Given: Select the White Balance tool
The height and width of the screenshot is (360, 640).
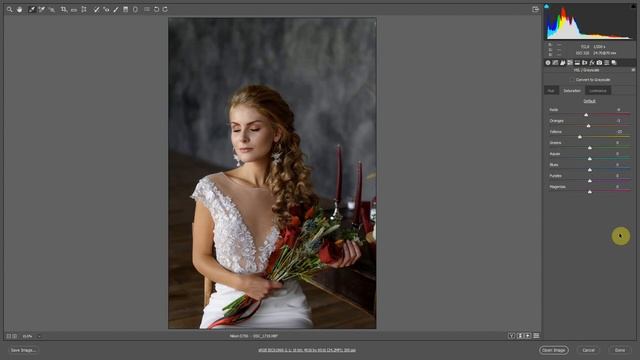Looking at the screenshot, I should click(32, 9).
